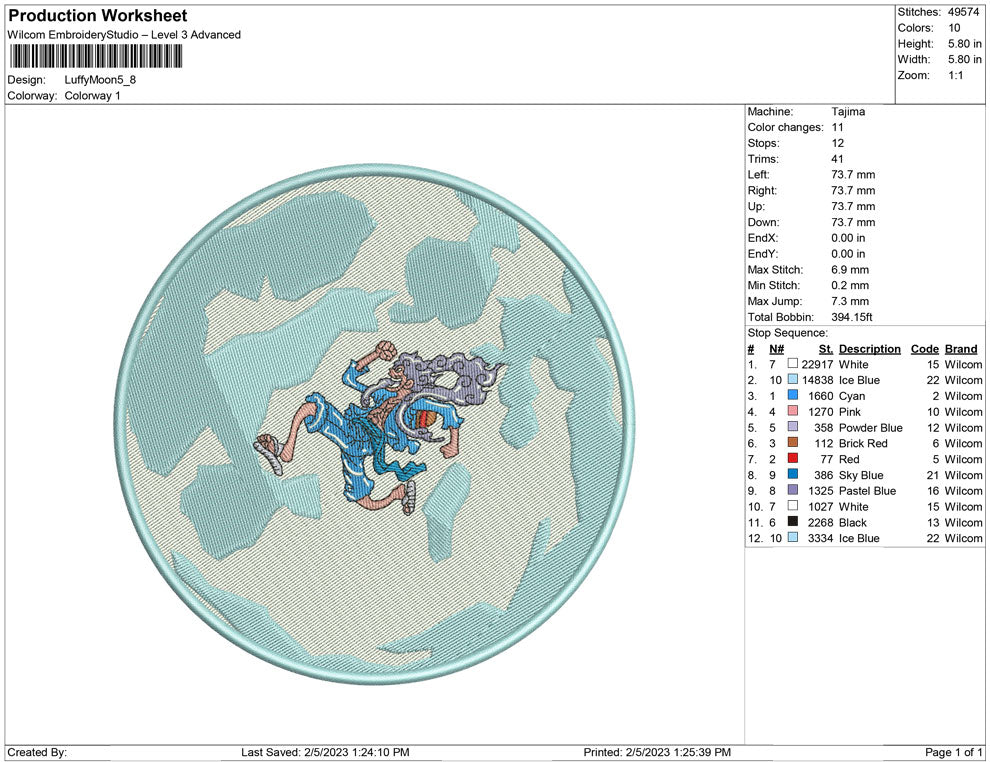
Task: Click the barcode under the worksheet title
Action: point(98,56)
